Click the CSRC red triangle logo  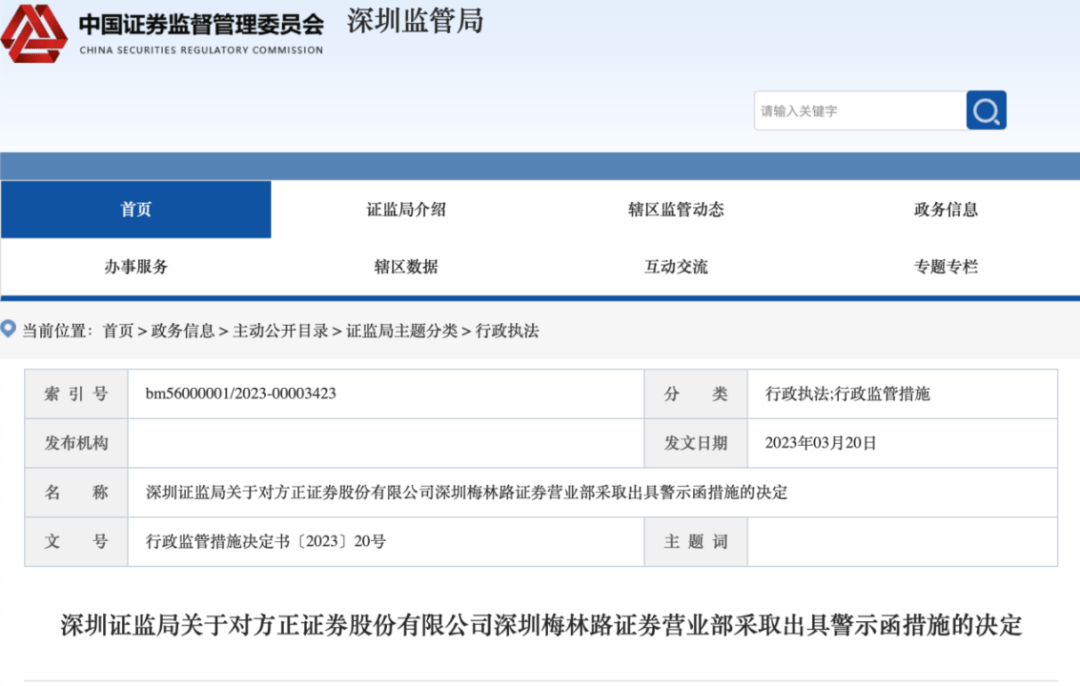tap(34, 33)
